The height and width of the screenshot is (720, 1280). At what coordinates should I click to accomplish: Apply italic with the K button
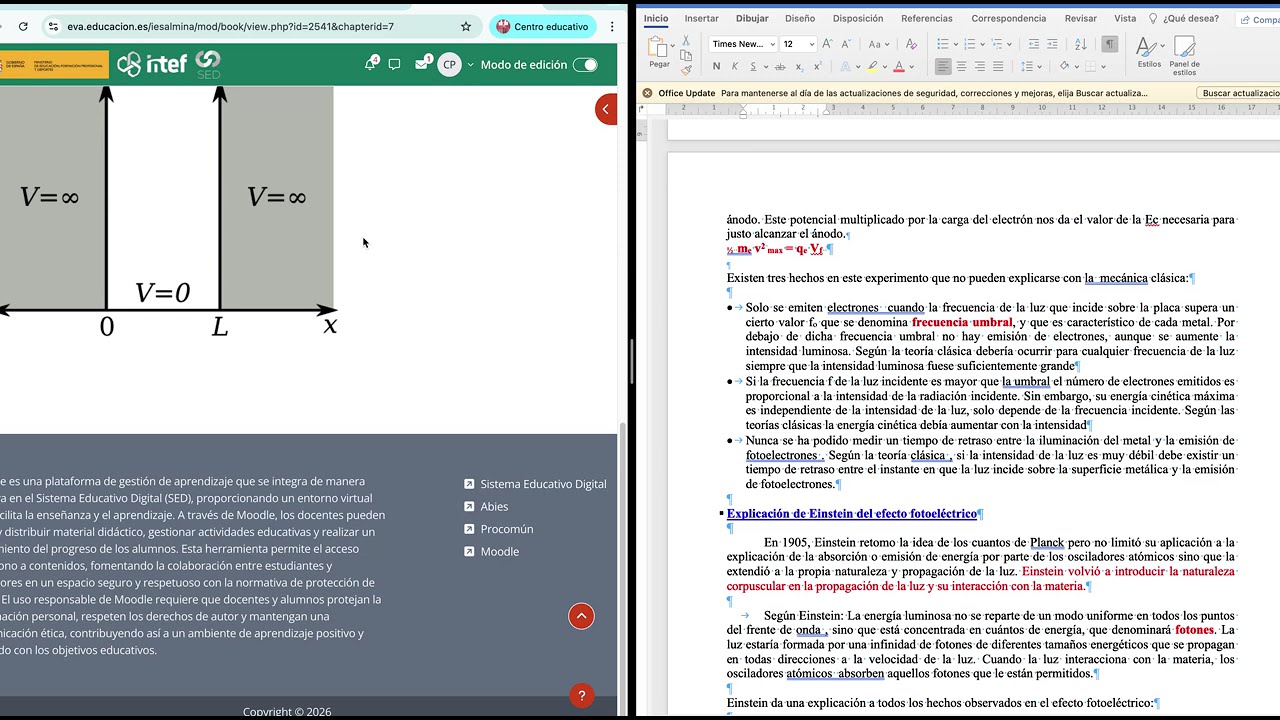(734, 66)
